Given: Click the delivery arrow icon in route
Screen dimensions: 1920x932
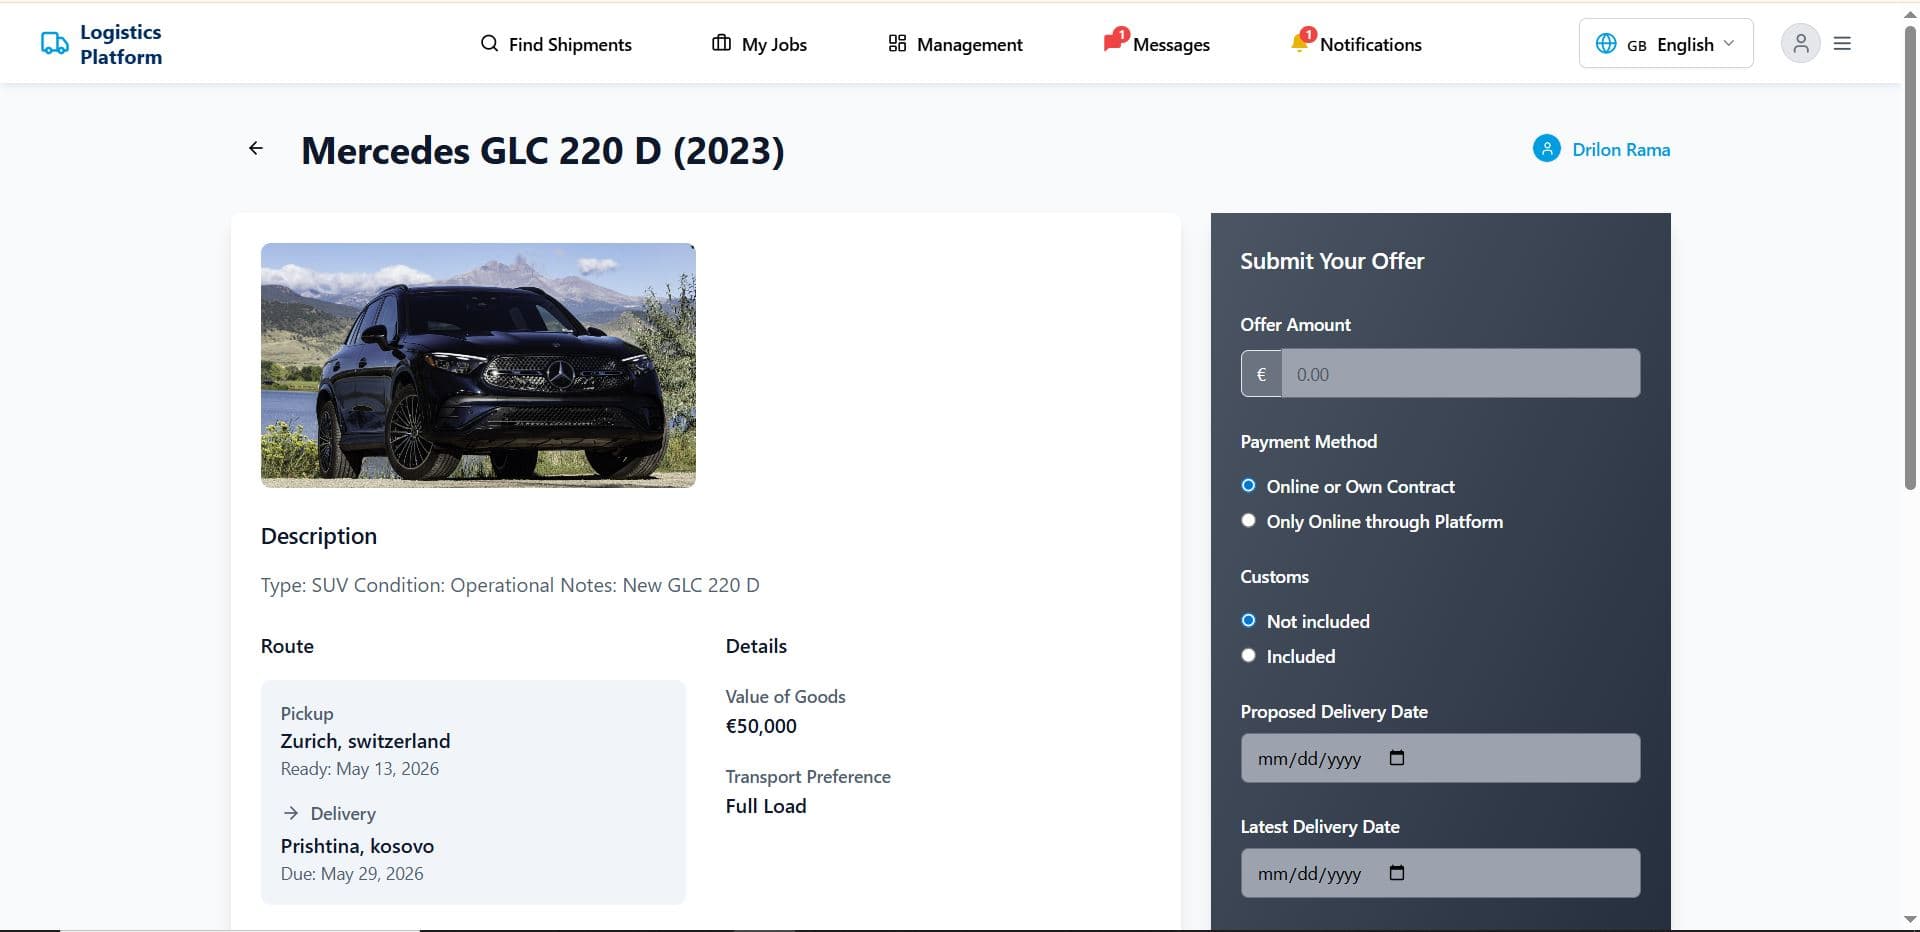Looking at the screenshot, I should click(290, 813).
